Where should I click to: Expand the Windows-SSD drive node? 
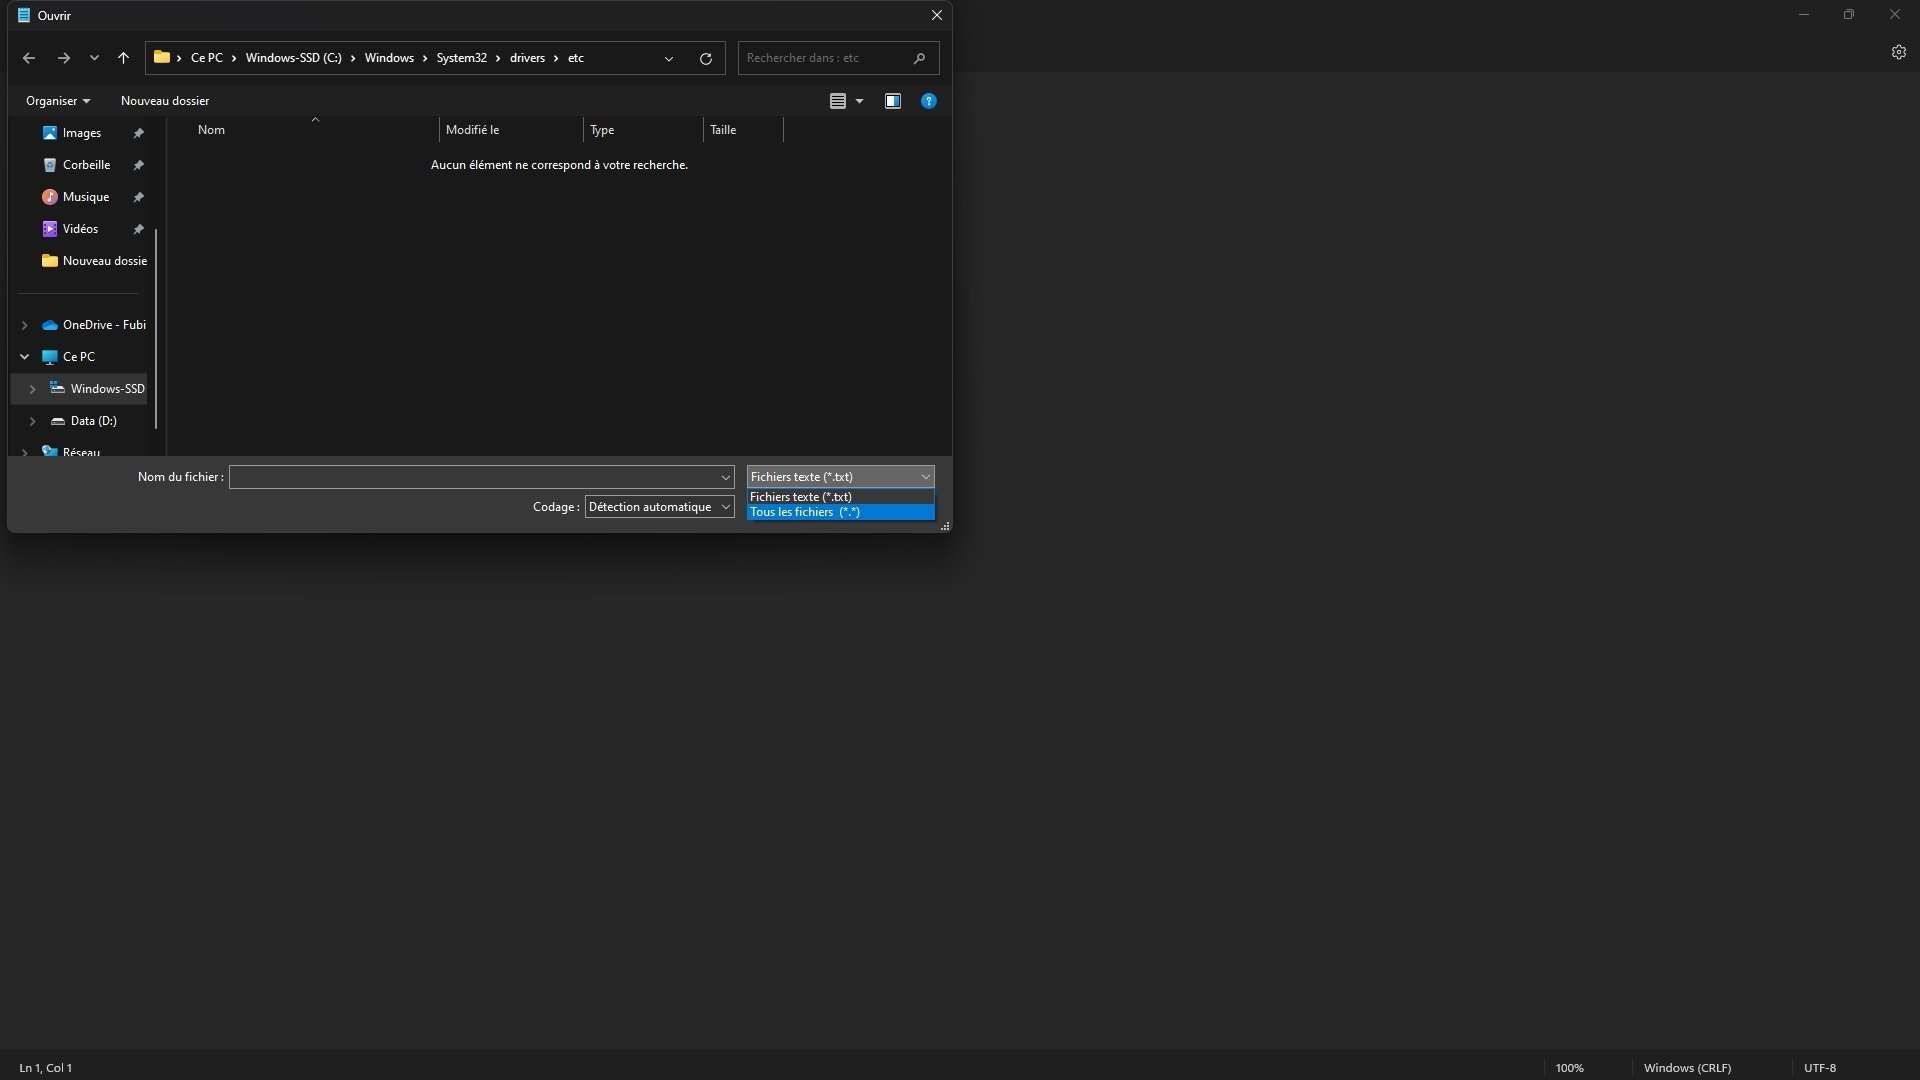33,389
